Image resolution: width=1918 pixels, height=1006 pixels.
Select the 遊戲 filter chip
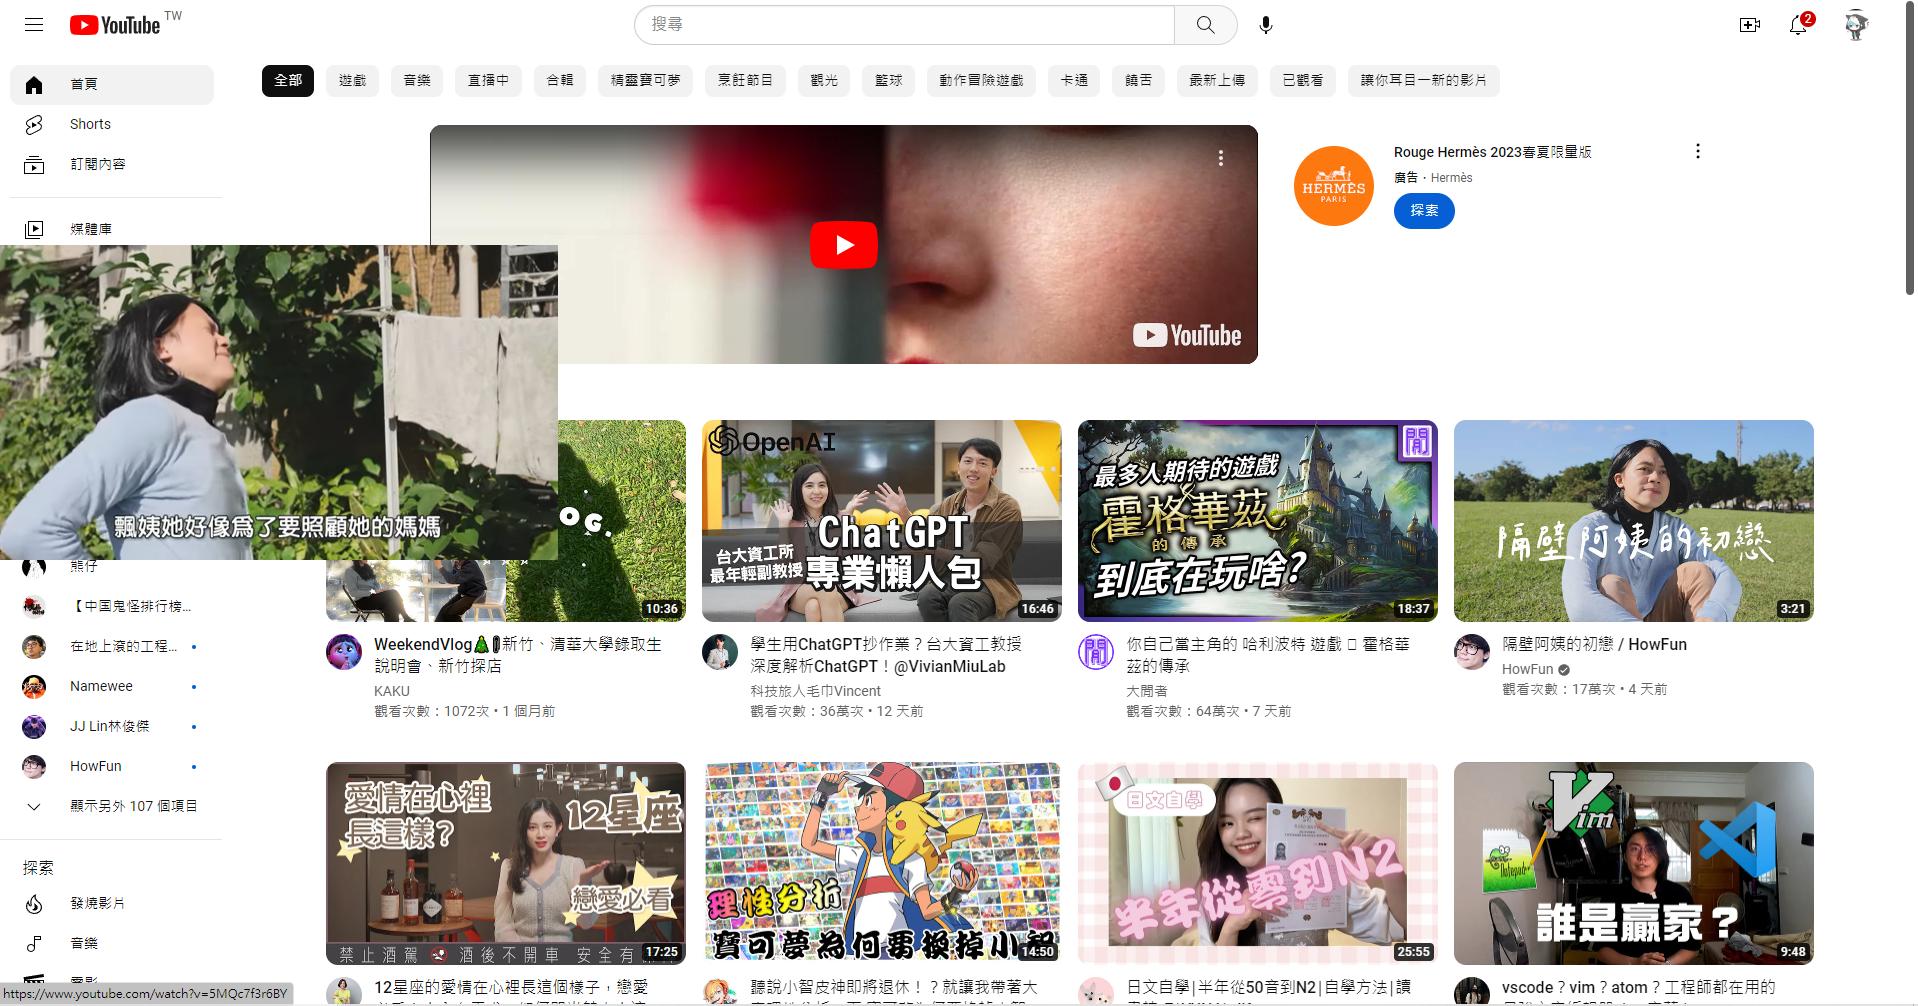click(x=353, y=80)
